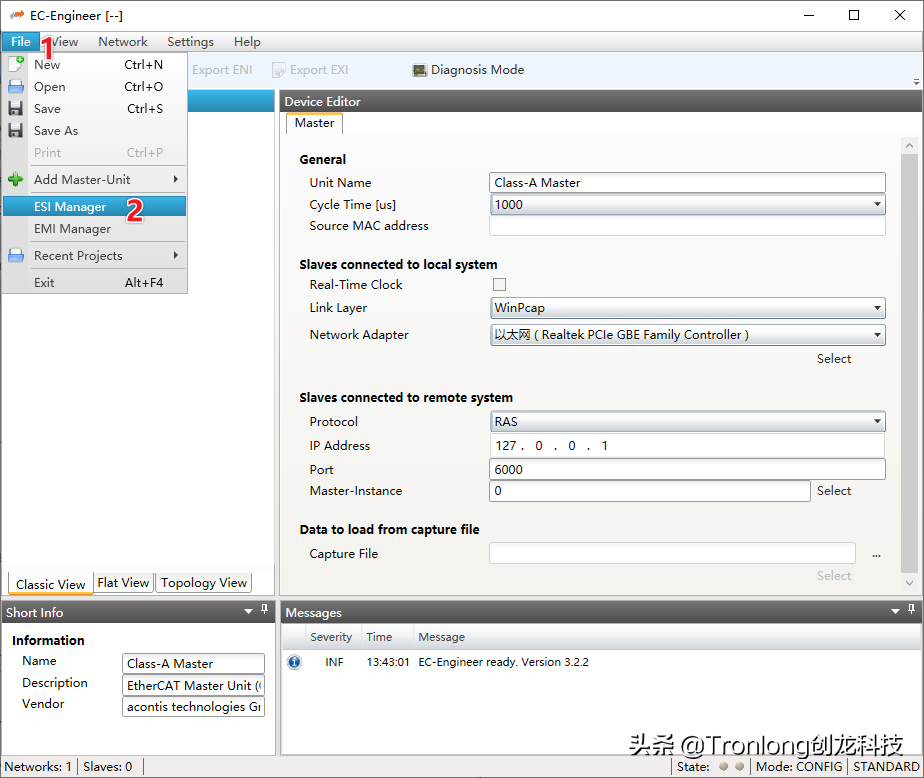Click the Select button under Network Adapter
The width and height of the screenshot is (924, 778).
(833, 358)
